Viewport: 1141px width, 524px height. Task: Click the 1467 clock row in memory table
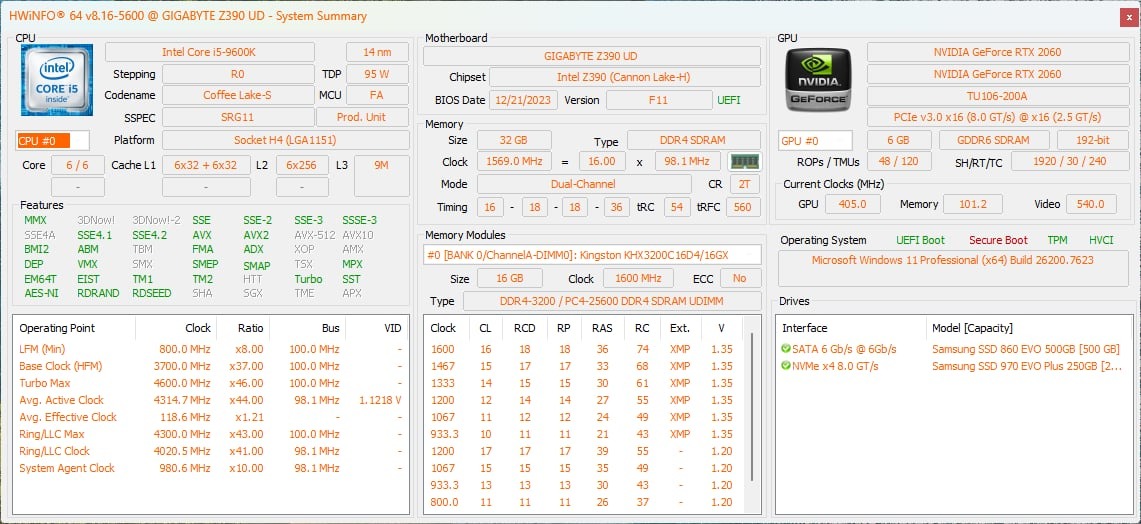tap(586, 366)
